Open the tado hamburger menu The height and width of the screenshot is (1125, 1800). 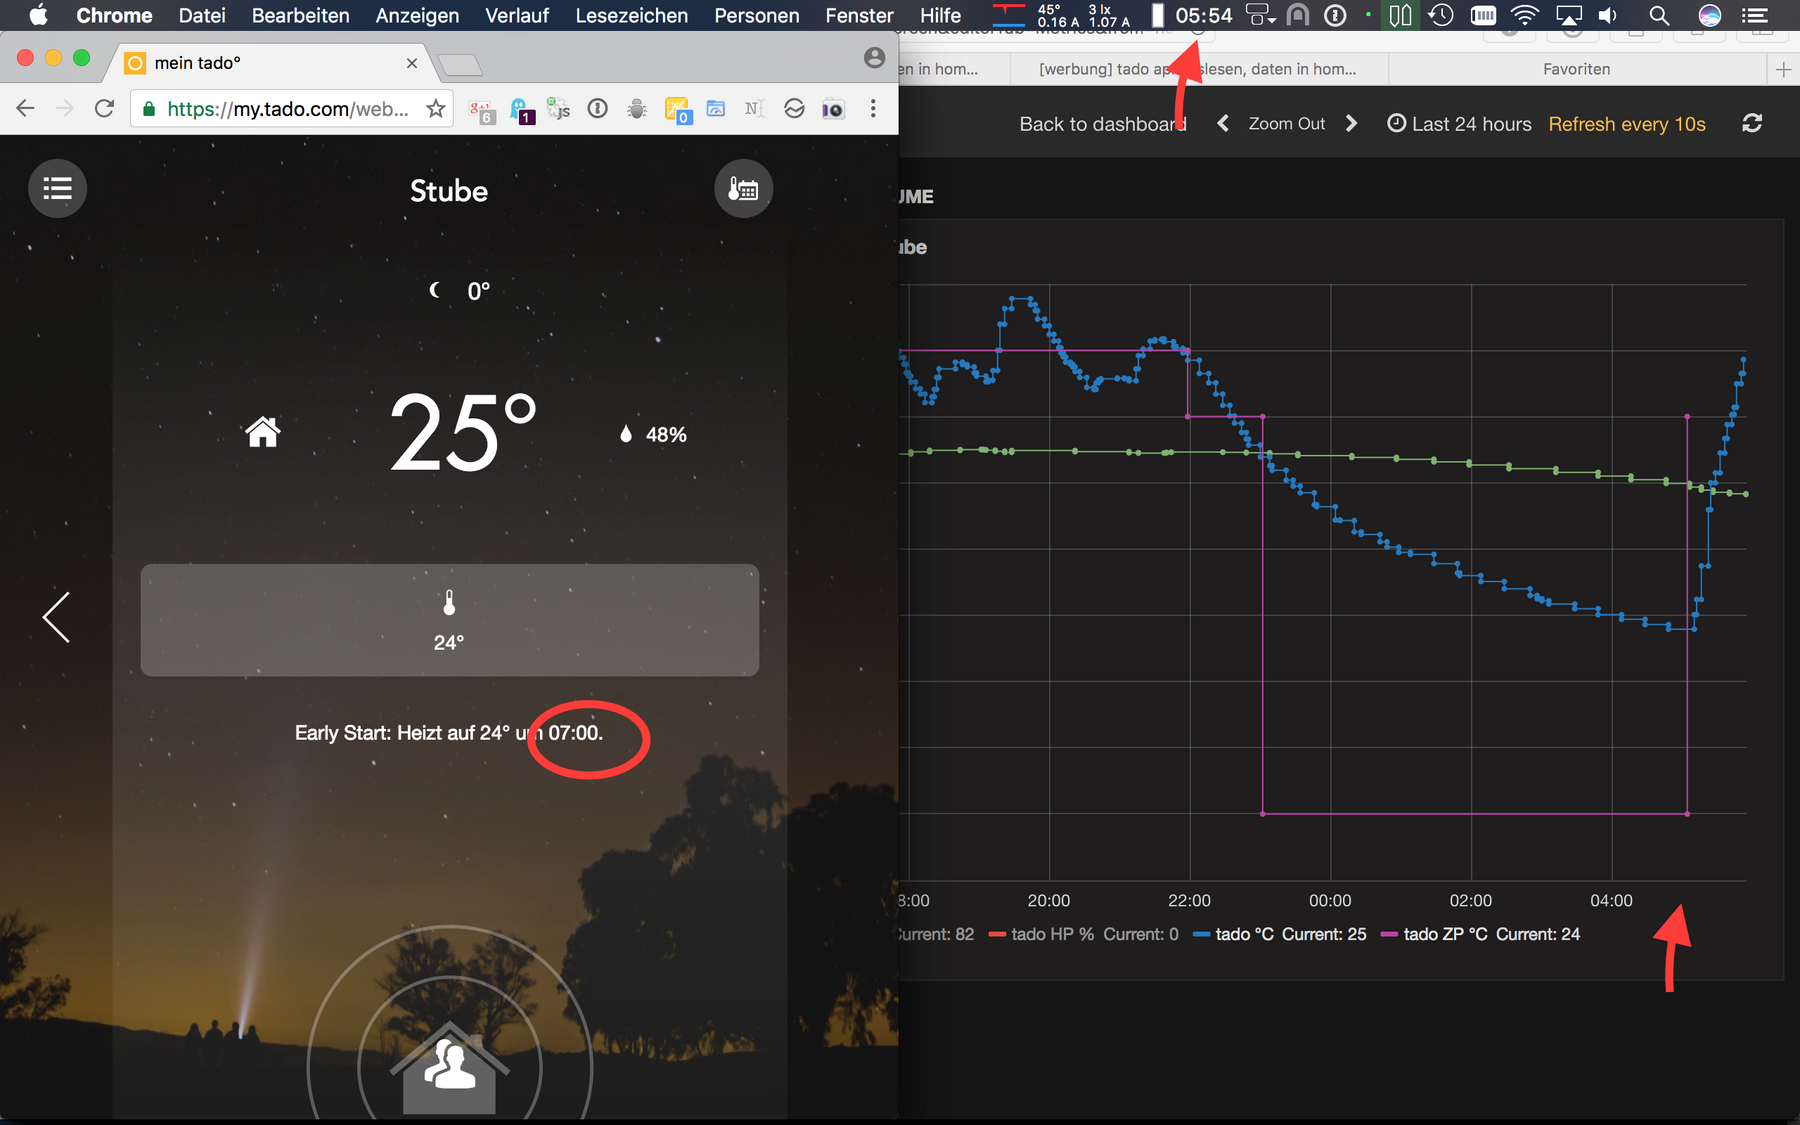pos(57,188)
